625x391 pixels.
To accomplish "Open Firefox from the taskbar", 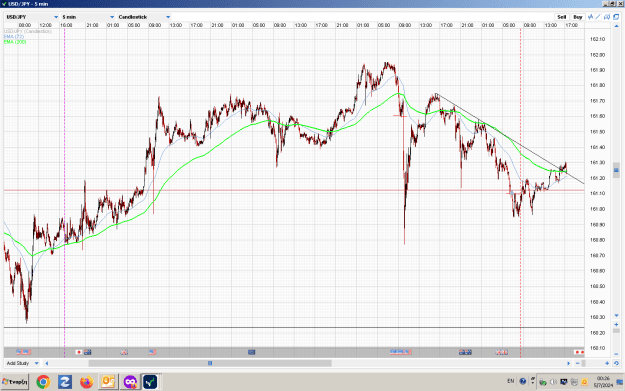I will (86, 382).
